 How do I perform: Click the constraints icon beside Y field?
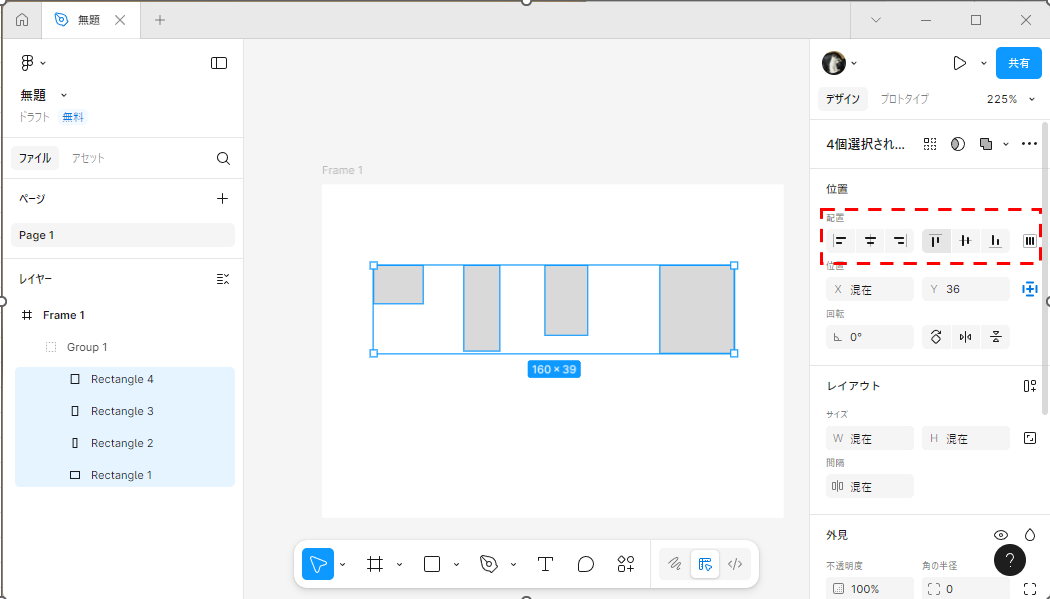(1030, 289)
